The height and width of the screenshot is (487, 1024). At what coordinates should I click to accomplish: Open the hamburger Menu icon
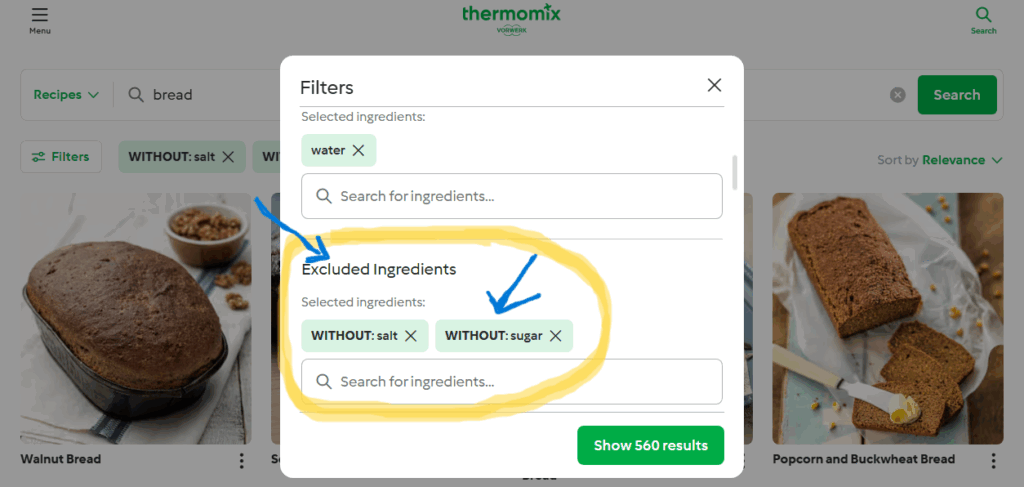pyautogui.click(x=40, y=14)
